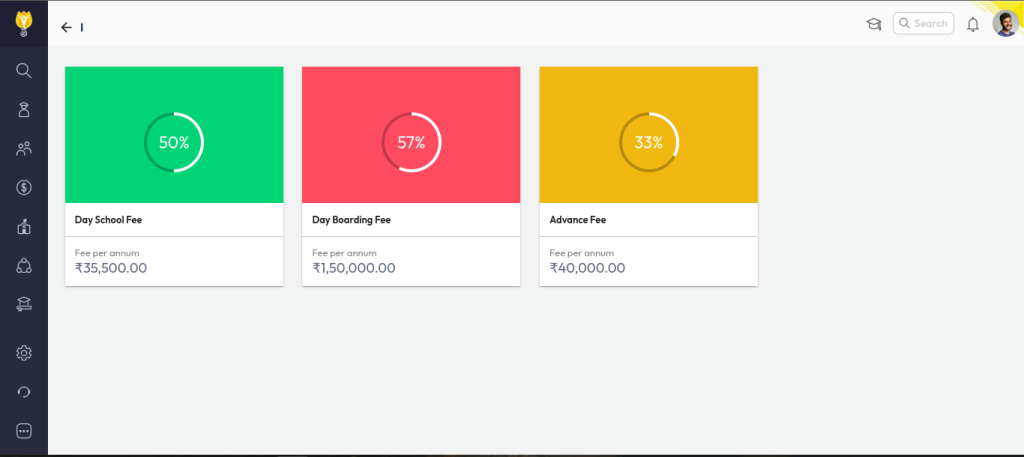
Task: Open the school building icon in sidebar
Action: [x=24, y=227]
